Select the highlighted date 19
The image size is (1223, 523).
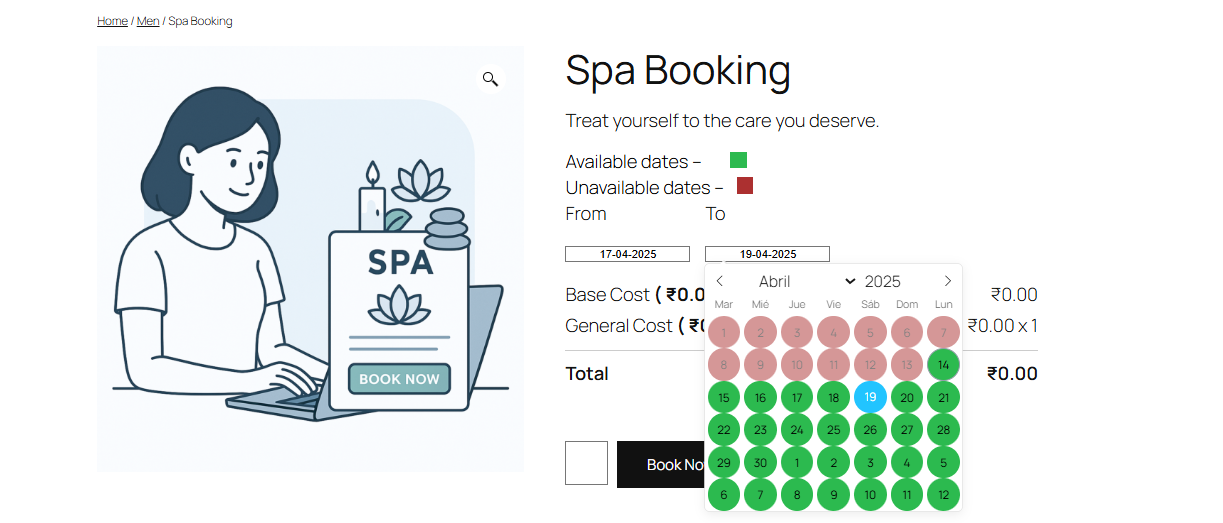870,397
